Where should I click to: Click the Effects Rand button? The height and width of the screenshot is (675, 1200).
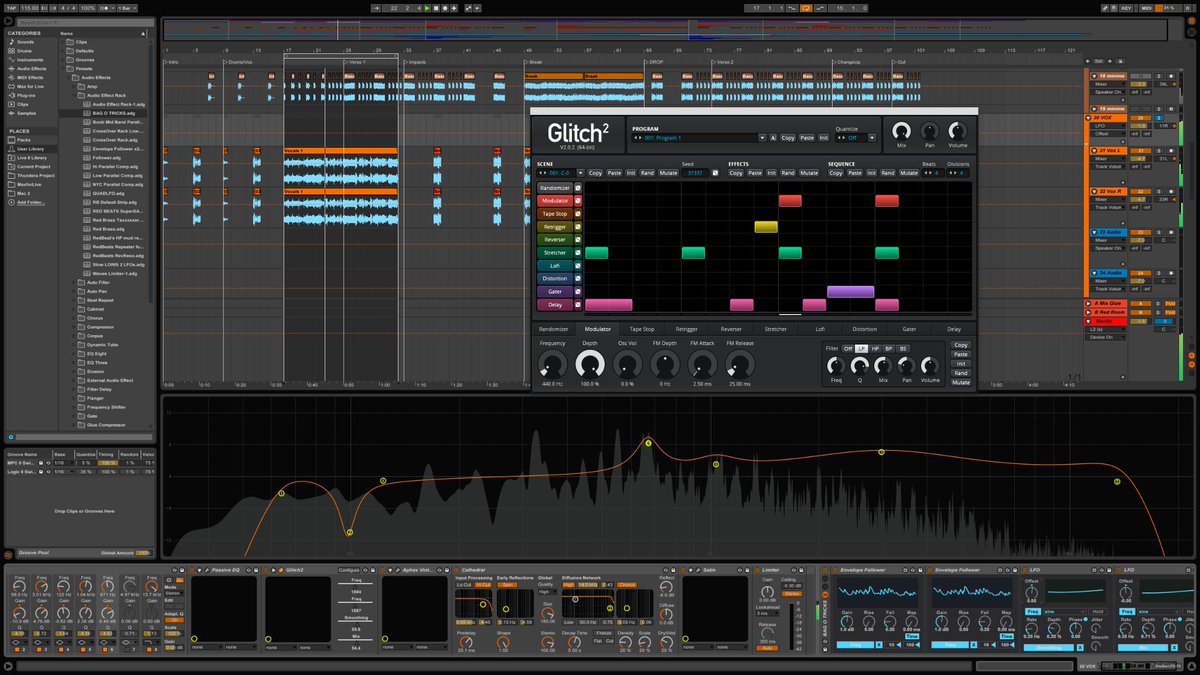788,173
